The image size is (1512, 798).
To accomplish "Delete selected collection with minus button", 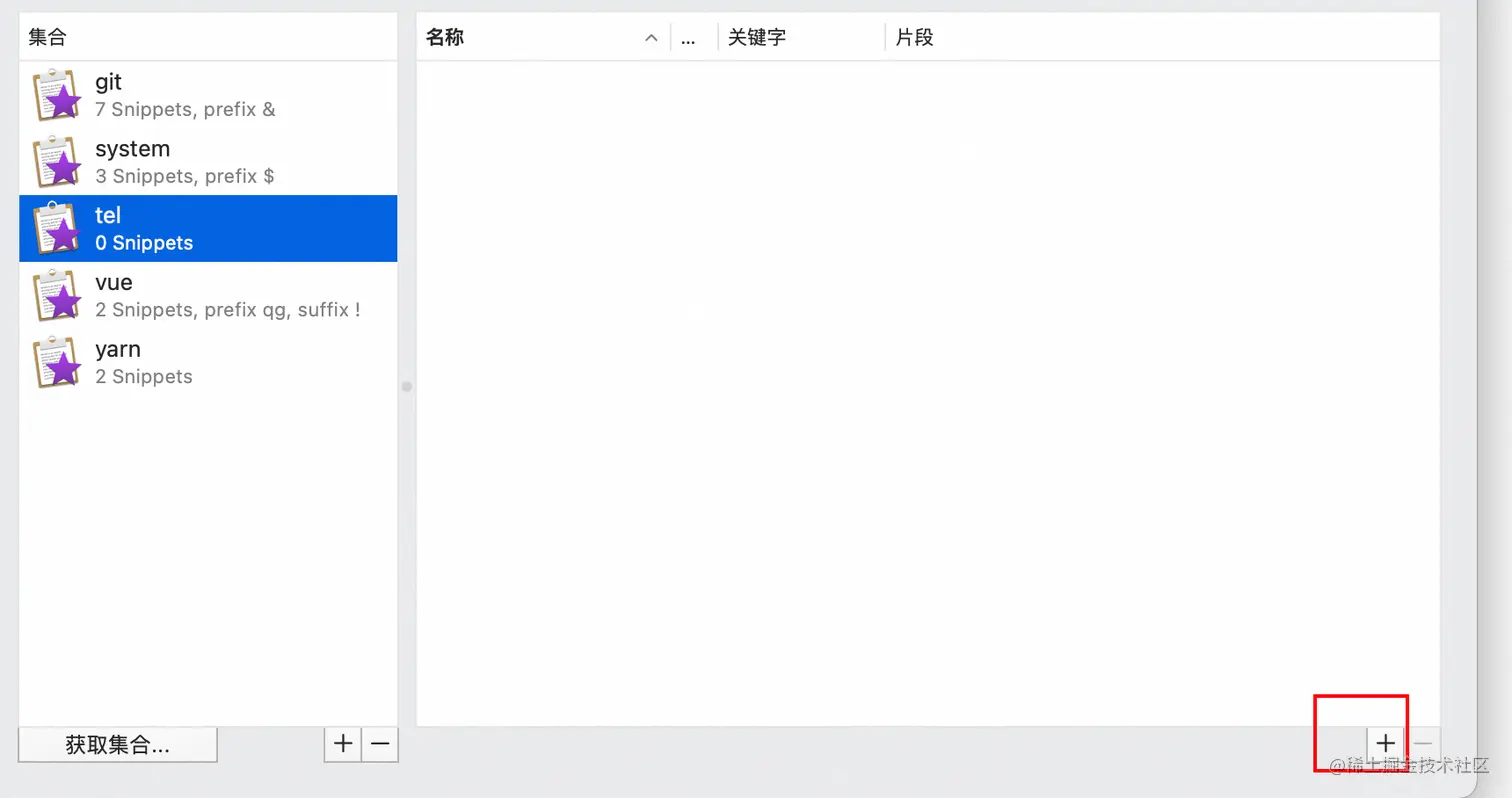I will click(x=380, y=744).
